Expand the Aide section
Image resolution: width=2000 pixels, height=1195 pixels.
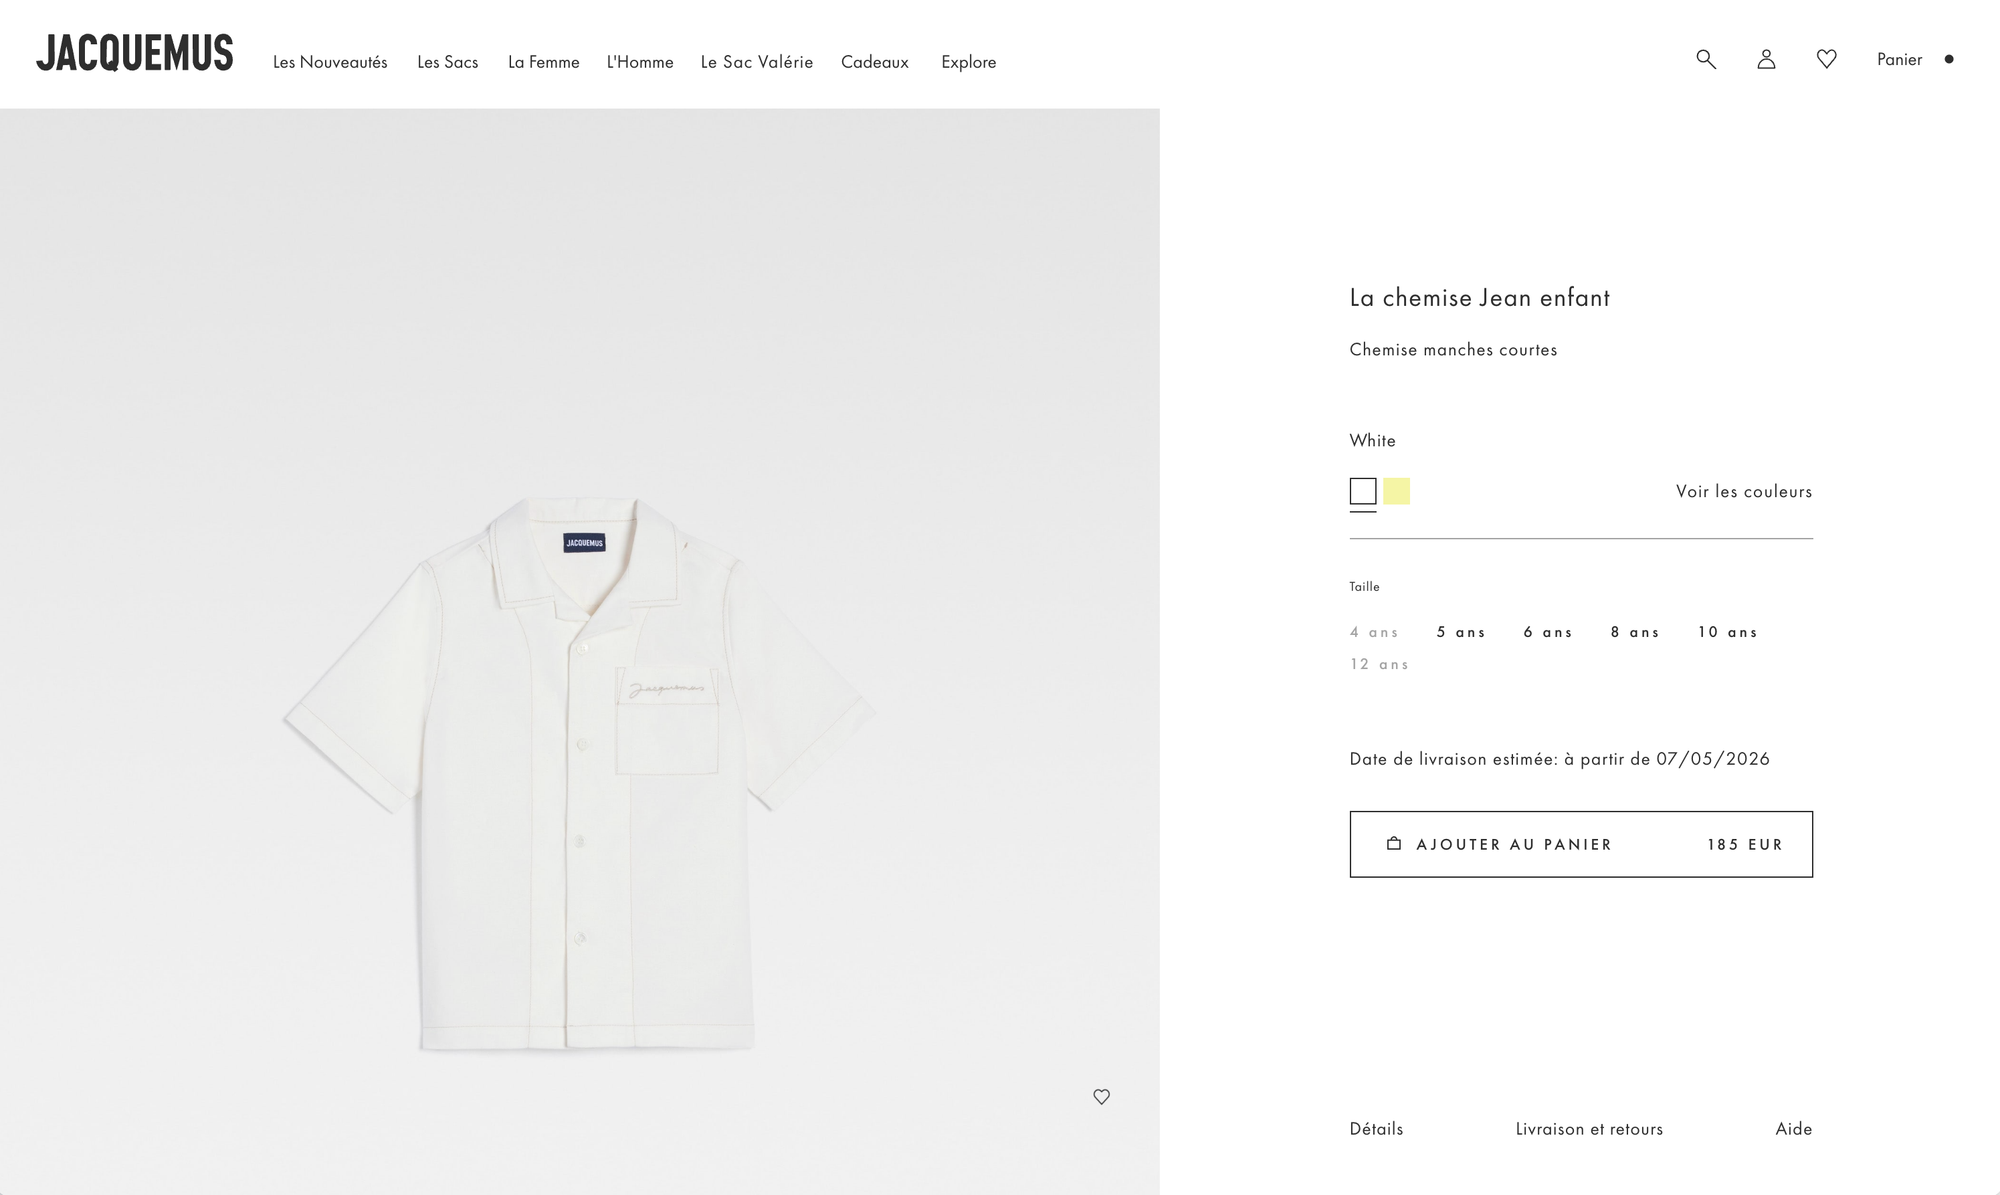1794,1129
